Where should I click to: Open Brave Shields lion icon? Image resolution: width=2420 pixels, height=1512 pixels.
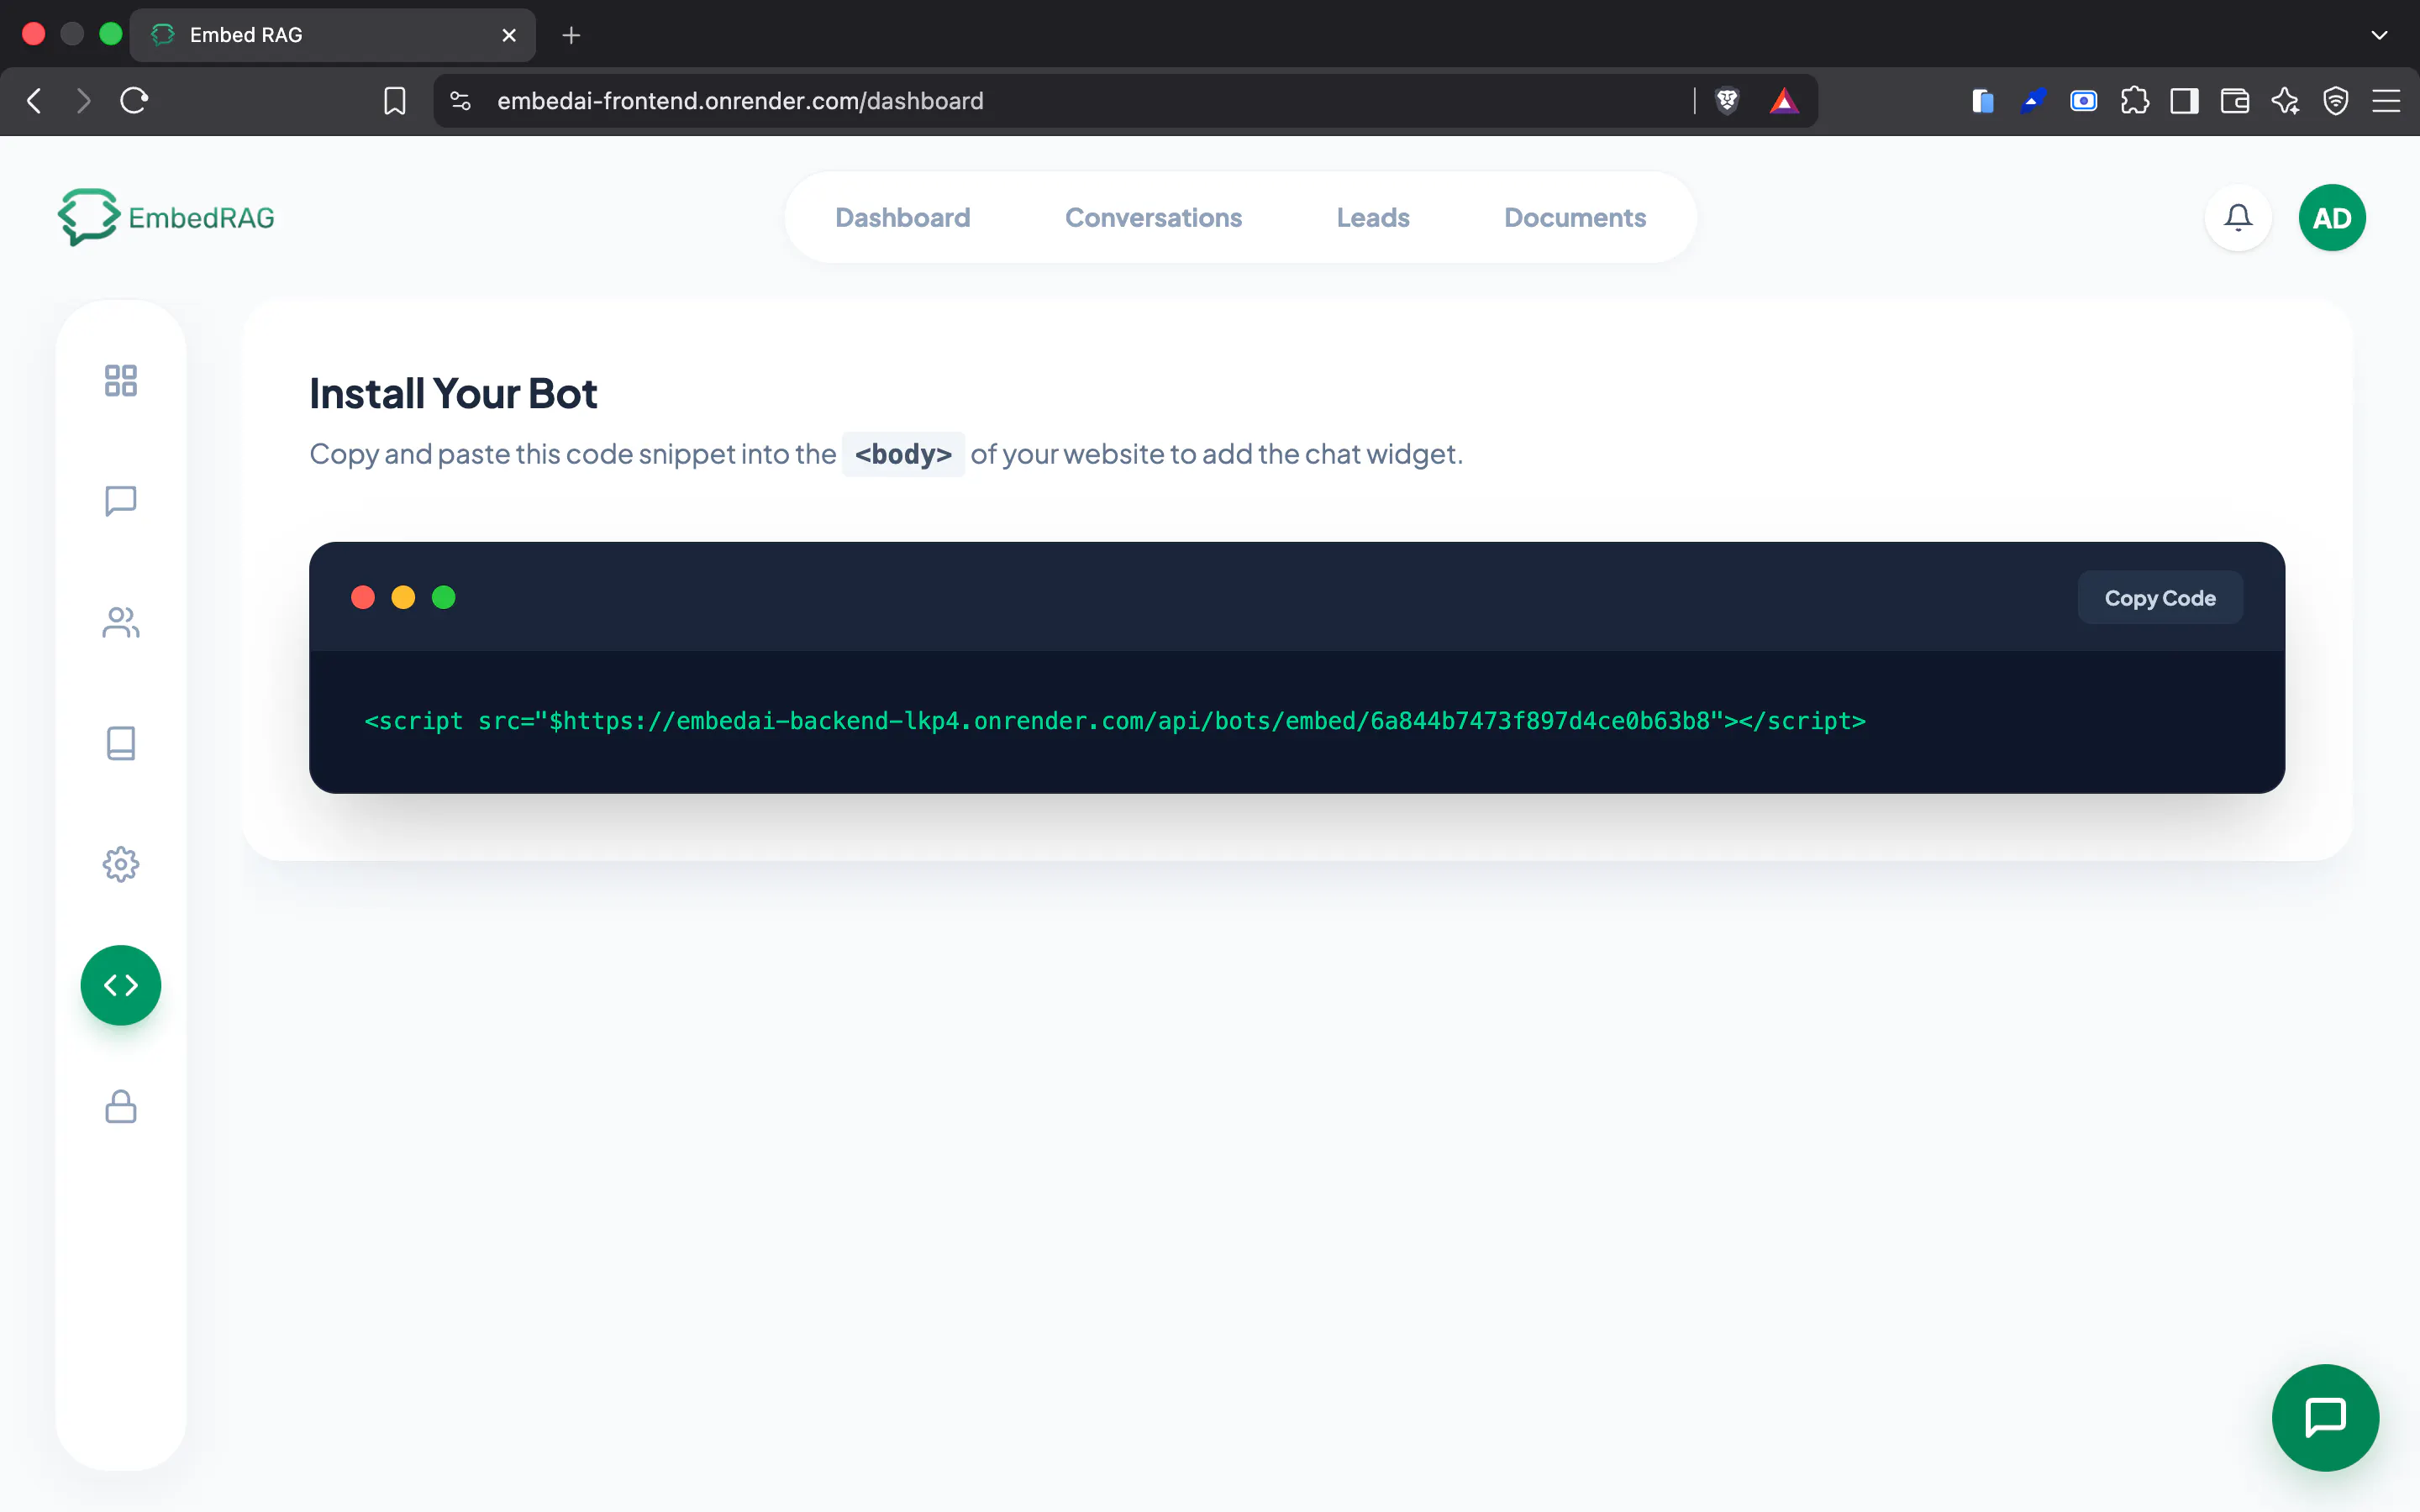pos(1727,101)
